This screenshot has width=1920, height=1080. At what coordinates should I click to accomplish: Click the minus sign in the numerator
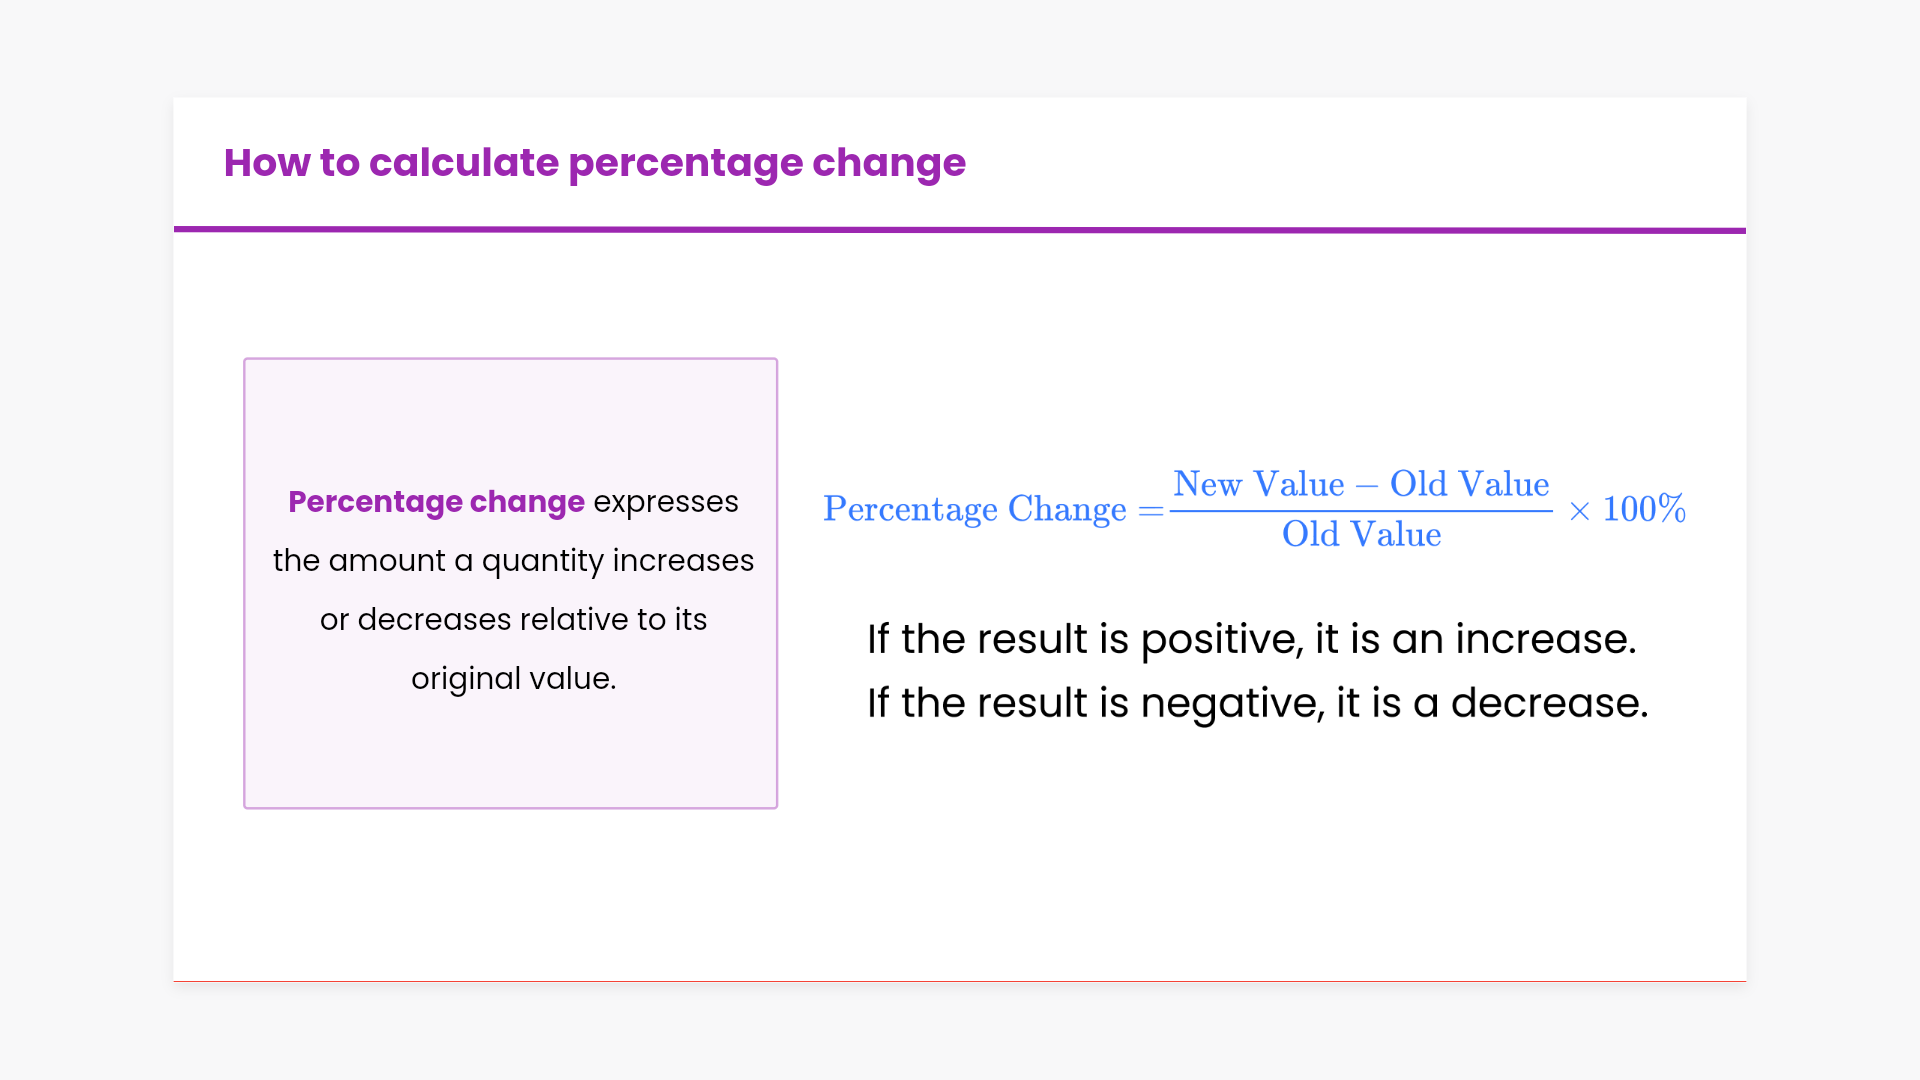(1366, 486)
